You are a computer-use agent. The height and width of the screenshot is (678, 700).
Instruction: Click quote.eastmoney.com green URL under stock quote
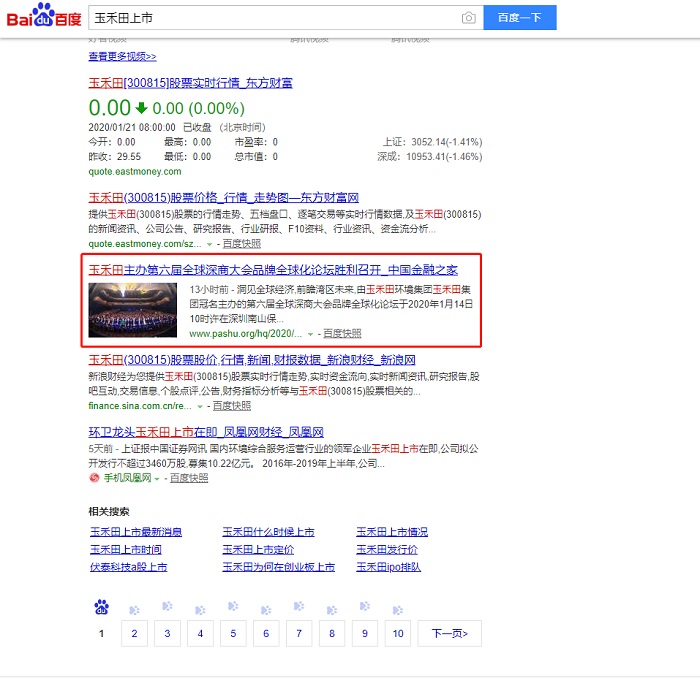[x=135, y=171]
